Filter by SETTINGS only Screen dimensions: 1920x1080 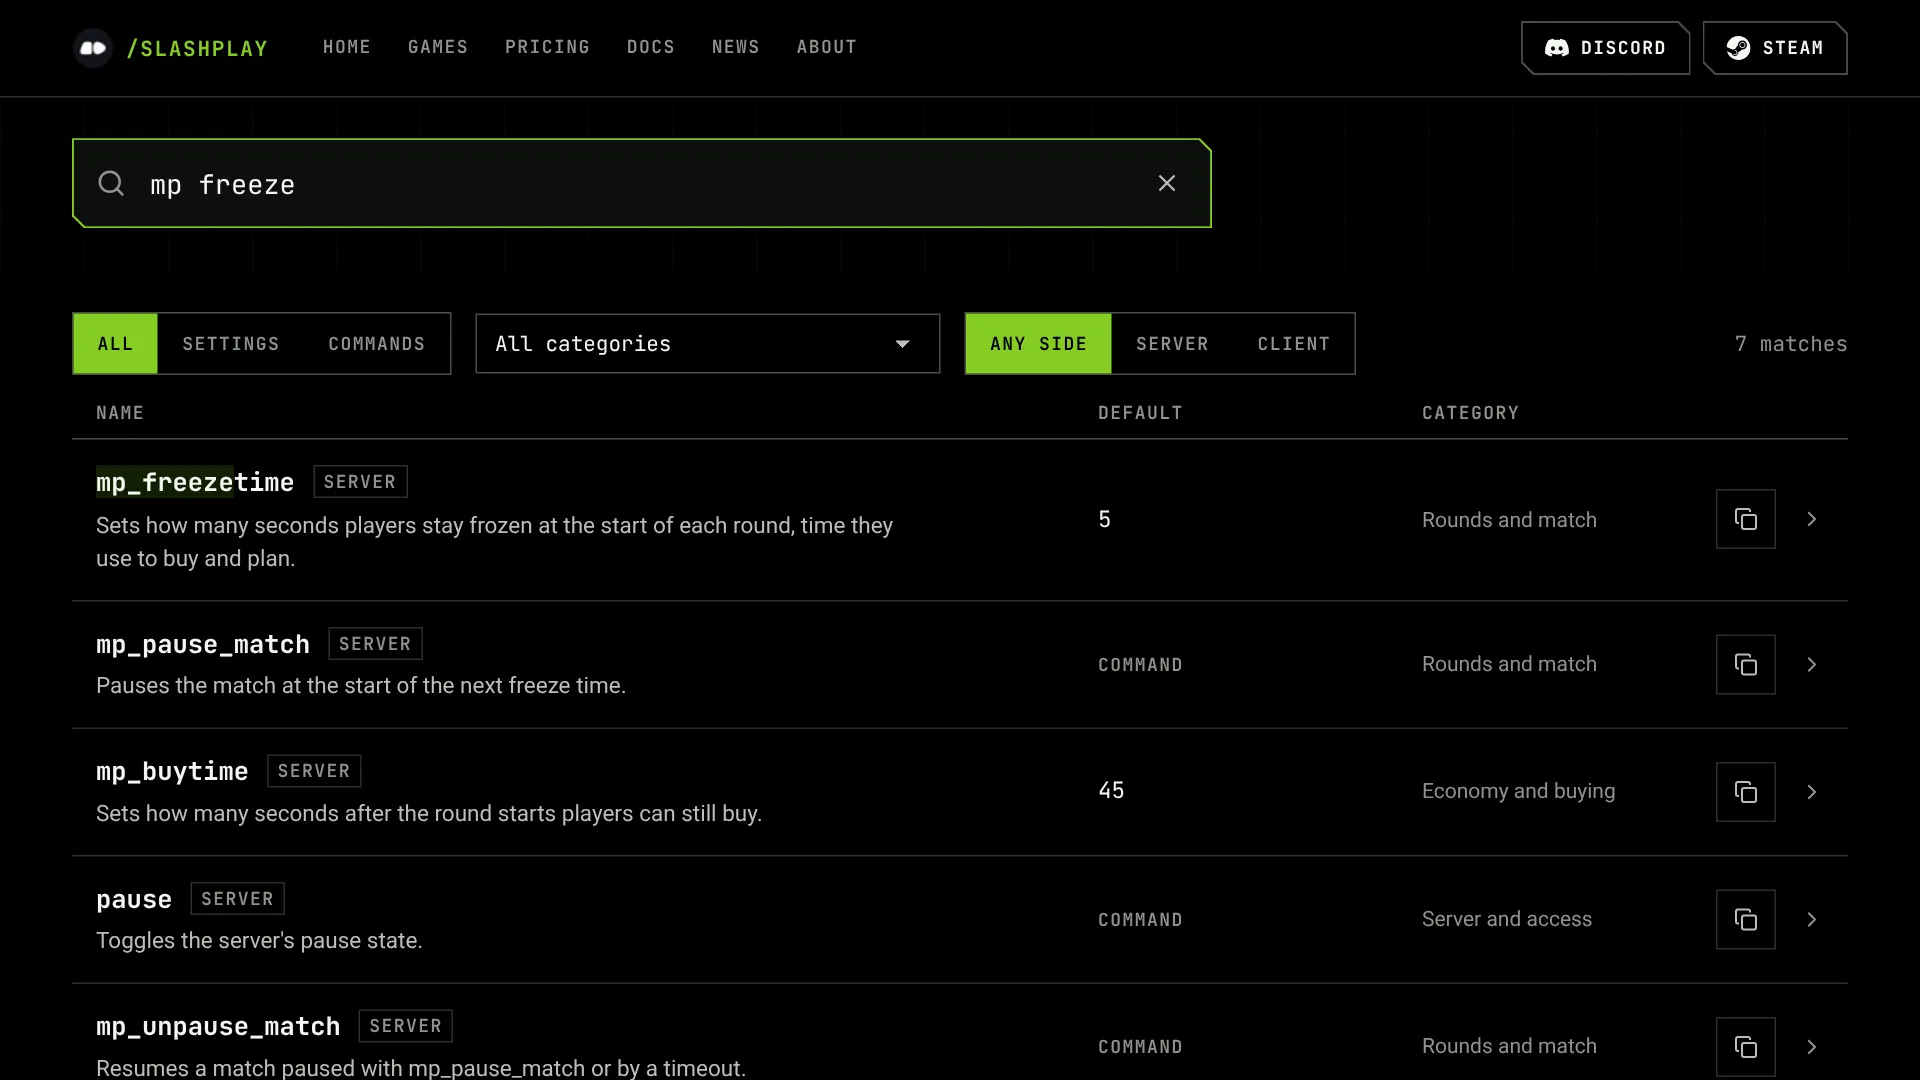point(231,344)
